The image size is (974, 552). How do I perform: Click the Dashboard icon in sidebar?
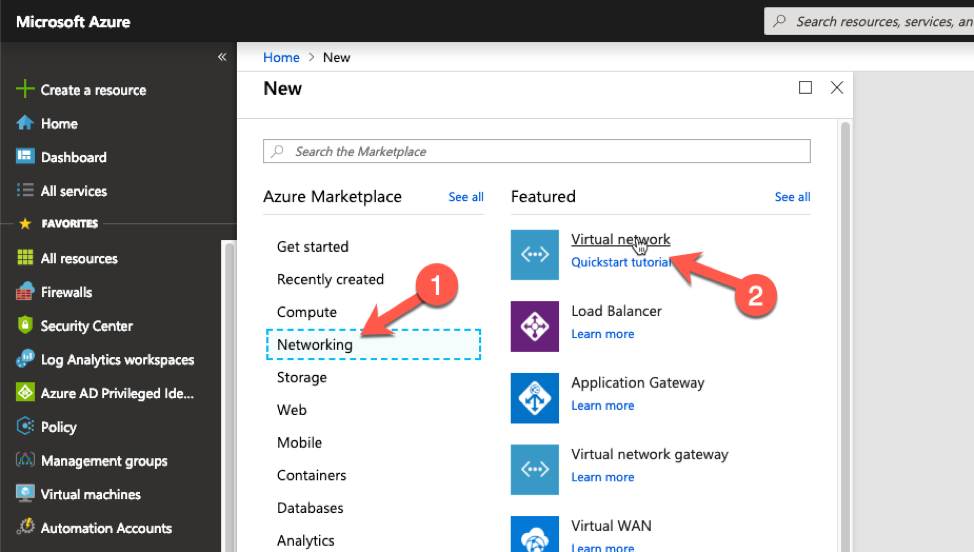(x=25, y=156)
